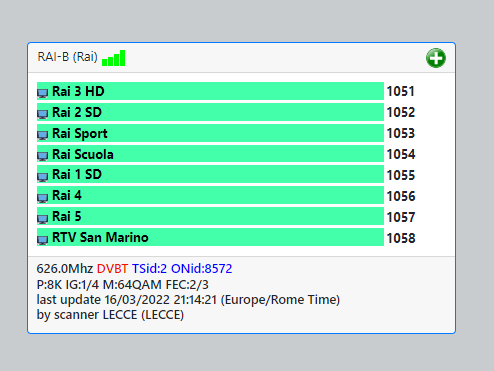Click service number 1057
This screenshot has width=494, height=371.
[x=401, y=217]
